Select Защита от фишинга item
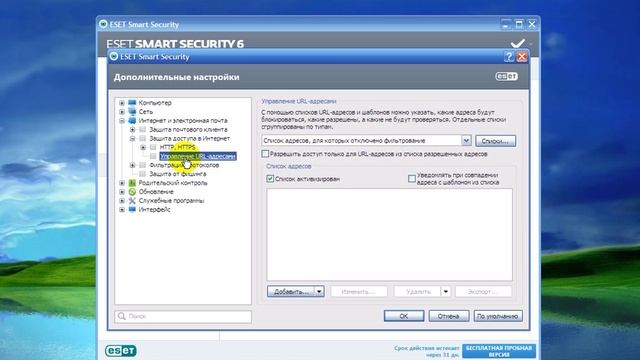Screen dimensions: 640x360 178,174
